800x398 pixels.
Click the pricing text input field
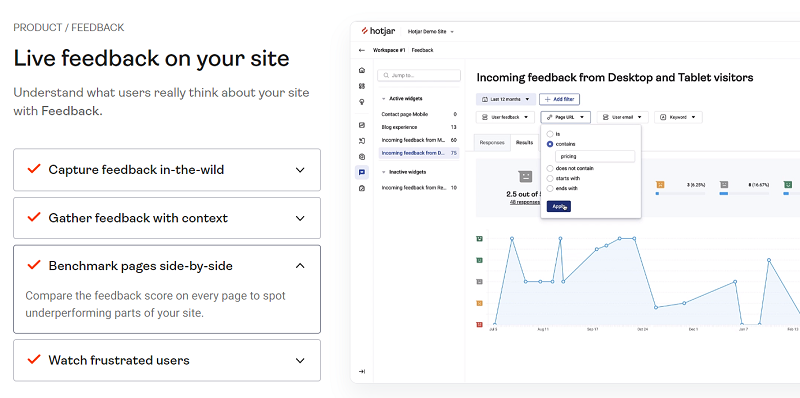[x=595, y=157]
